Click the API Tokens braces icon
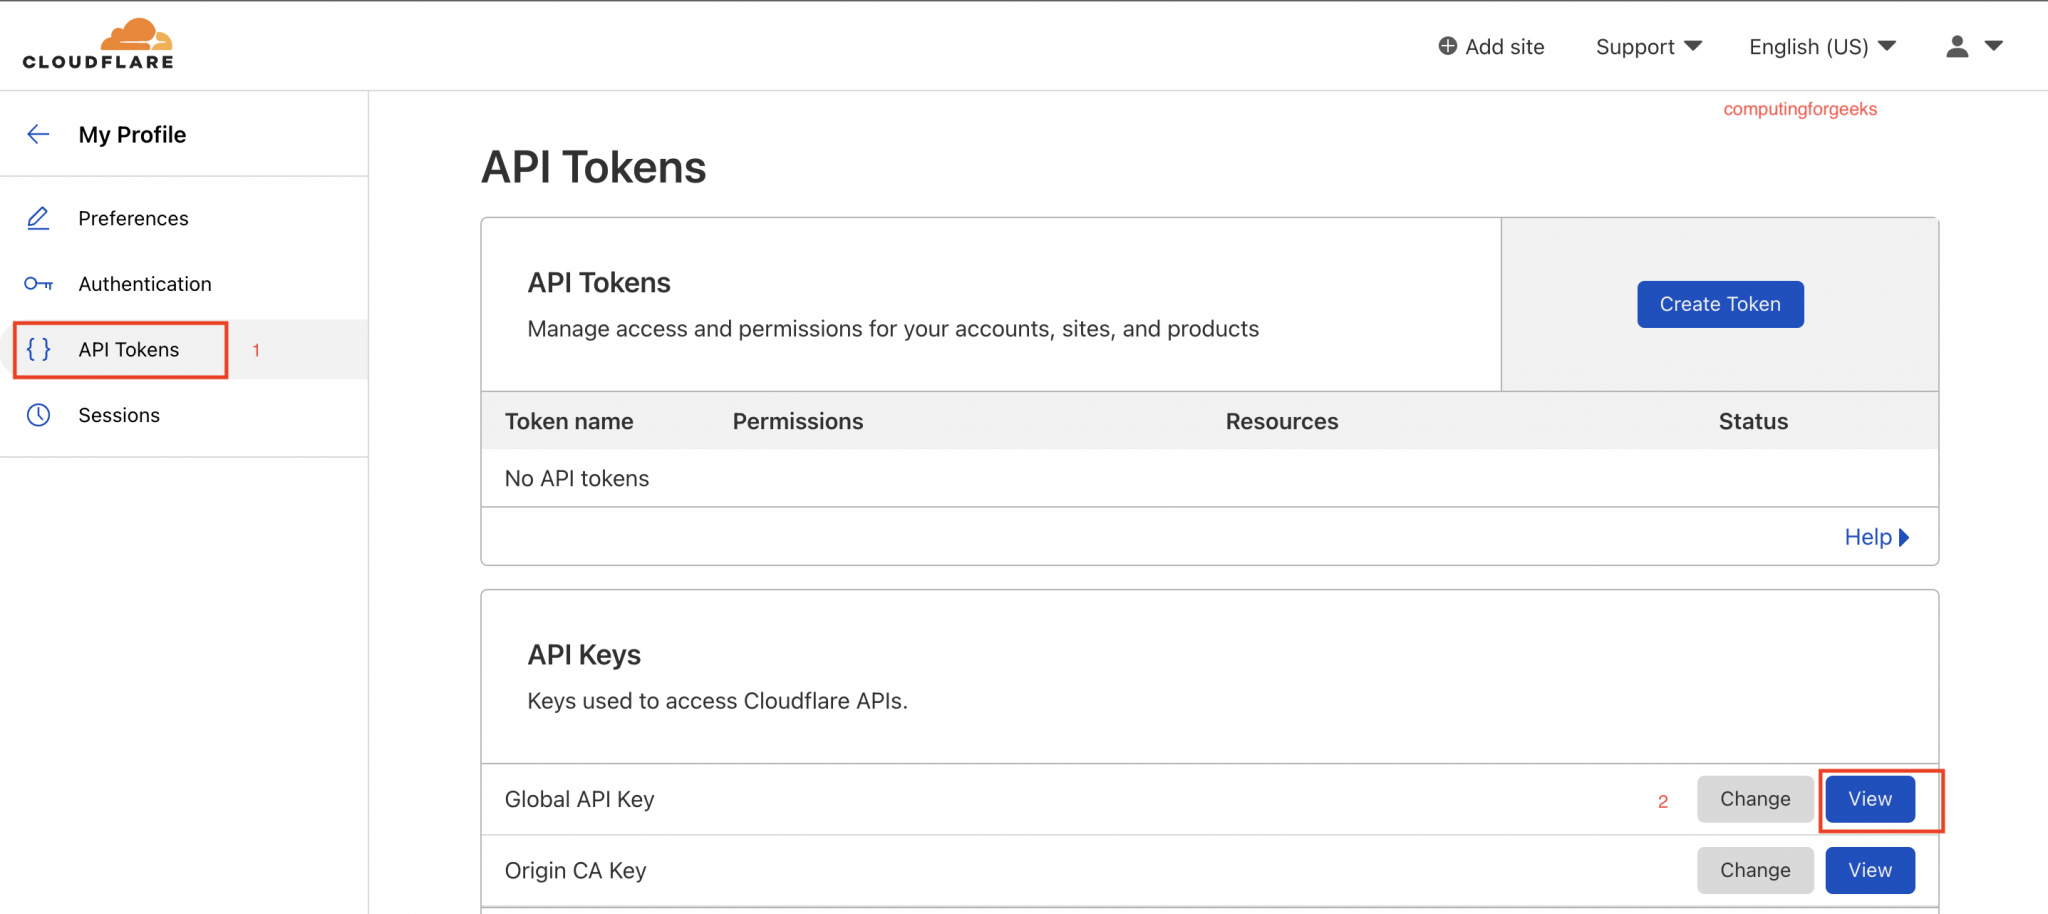Image resolution: width=2048 pixels, height=914 pixels. tap(38, 349)
